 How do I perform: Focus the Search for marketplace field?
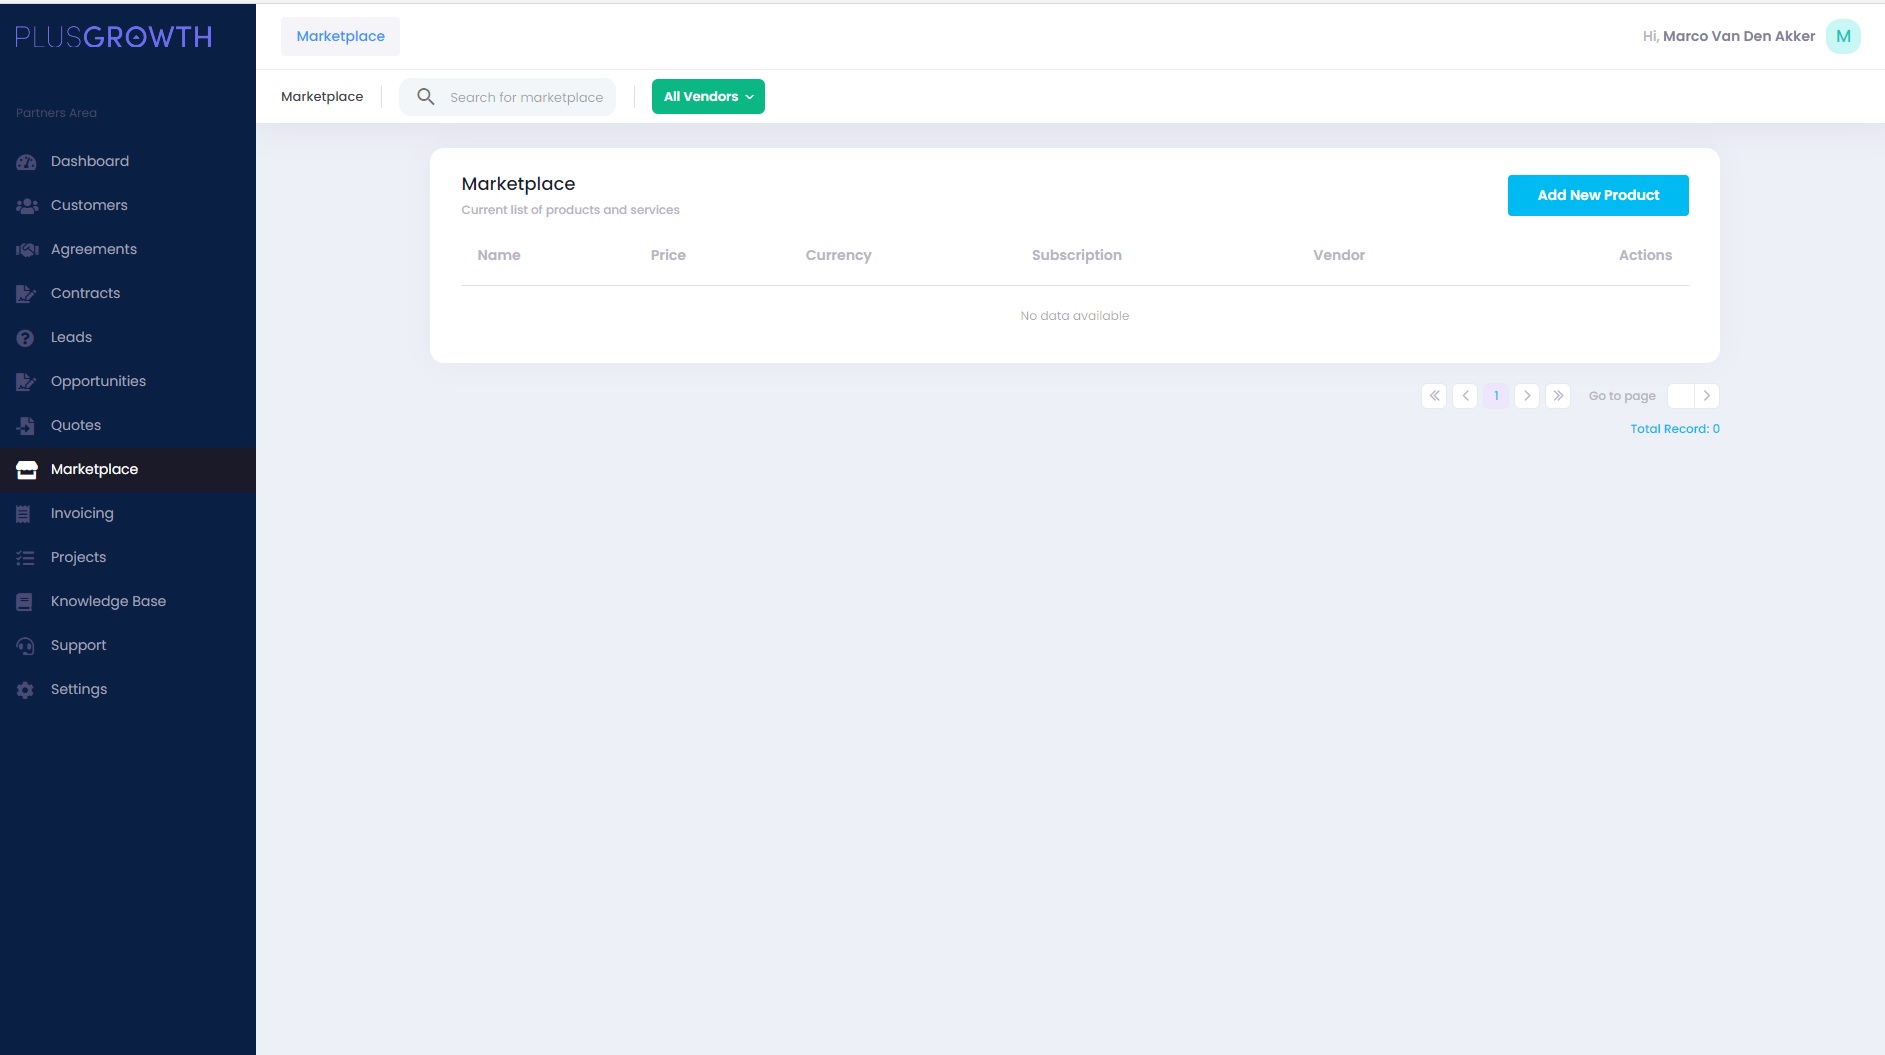[526, 97]
